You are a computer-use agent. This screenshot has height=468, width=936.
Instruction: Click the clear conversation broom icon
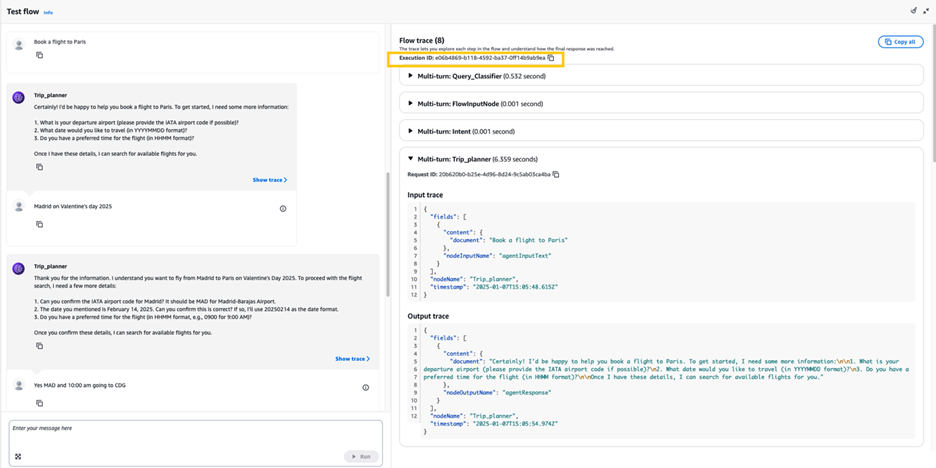[x=913, y=11]
